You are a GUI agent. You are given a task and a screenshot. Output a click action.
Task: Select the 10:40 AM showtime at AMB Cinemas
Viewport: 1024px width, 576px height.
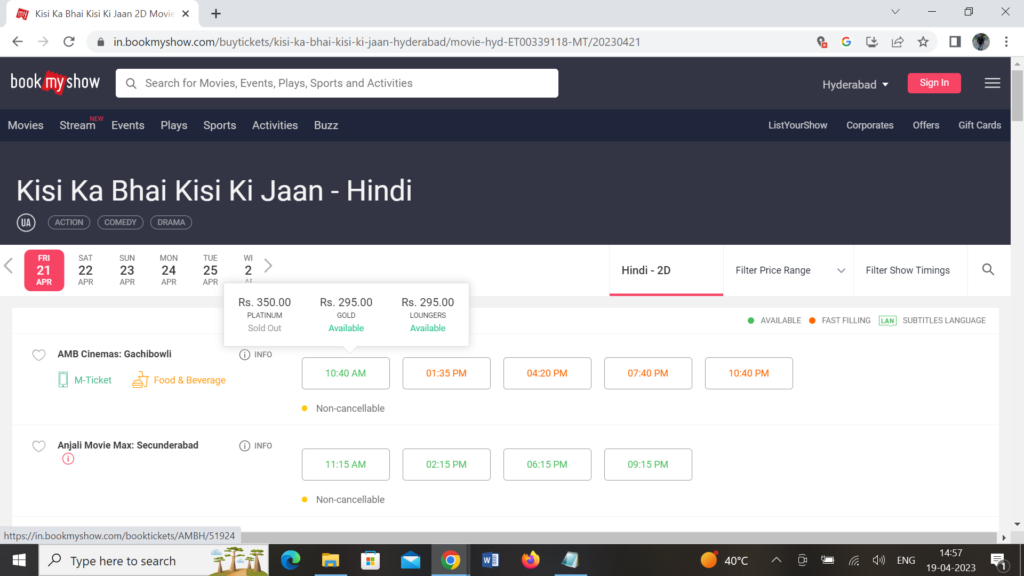(x=345, y=373)
